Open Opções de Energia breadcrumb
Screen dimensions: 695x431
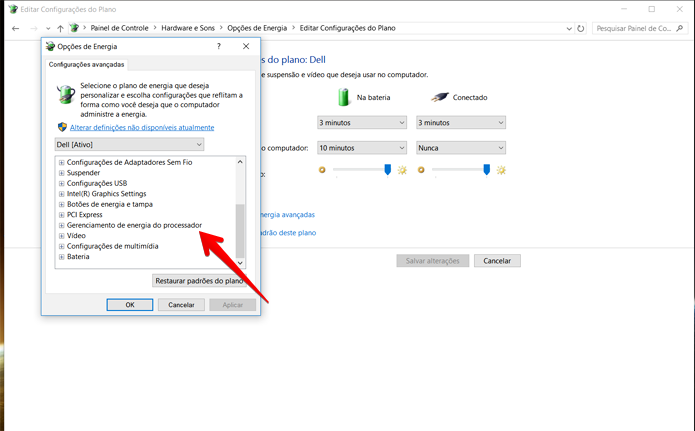(257, 28)
